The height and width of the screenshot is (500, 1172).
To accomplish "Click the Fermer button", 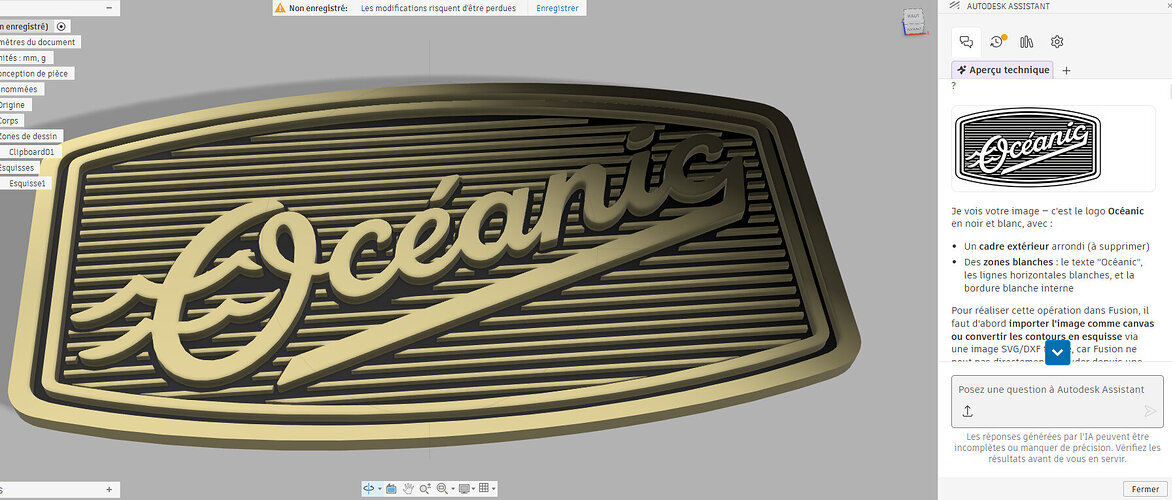I will (x=1145, y=489).
